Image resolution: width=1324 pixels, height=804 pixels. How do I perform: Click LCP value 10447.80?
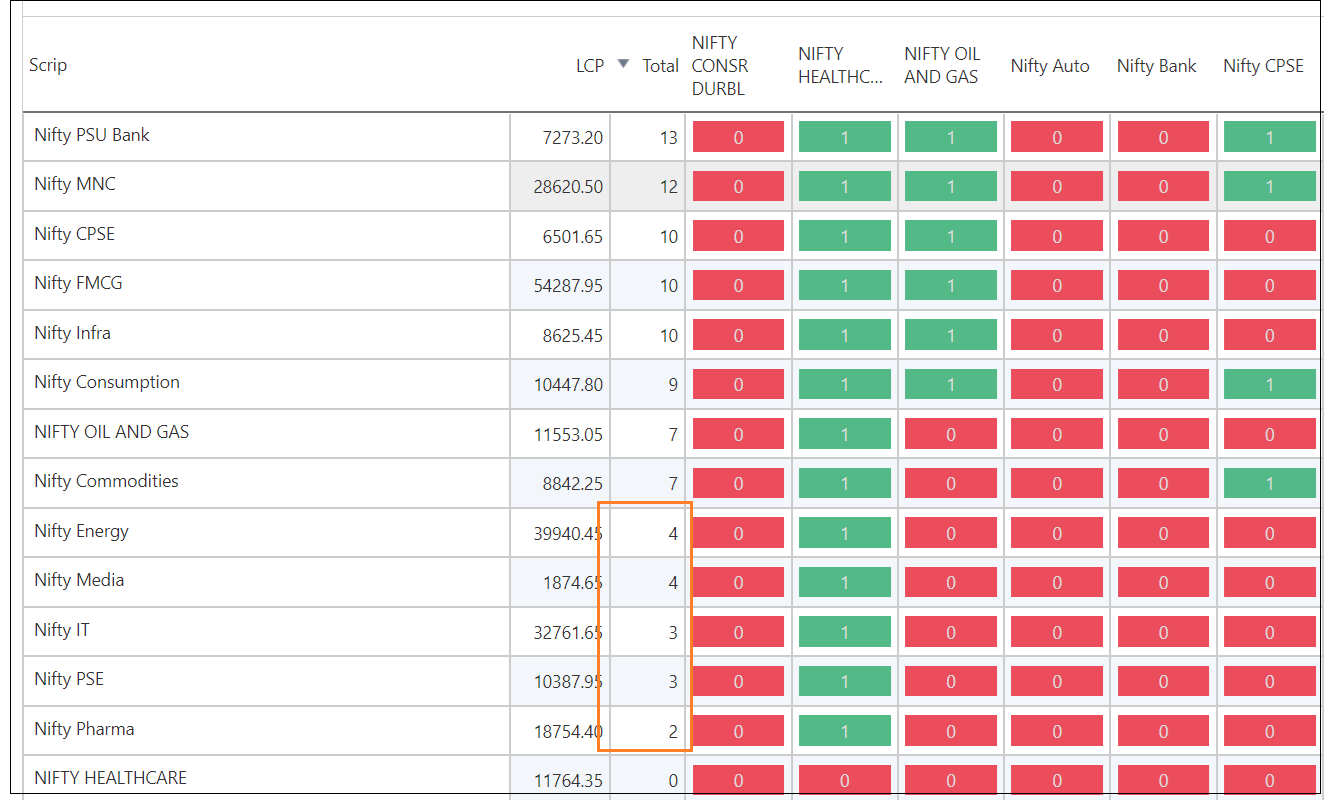click(x=568, y=385)
